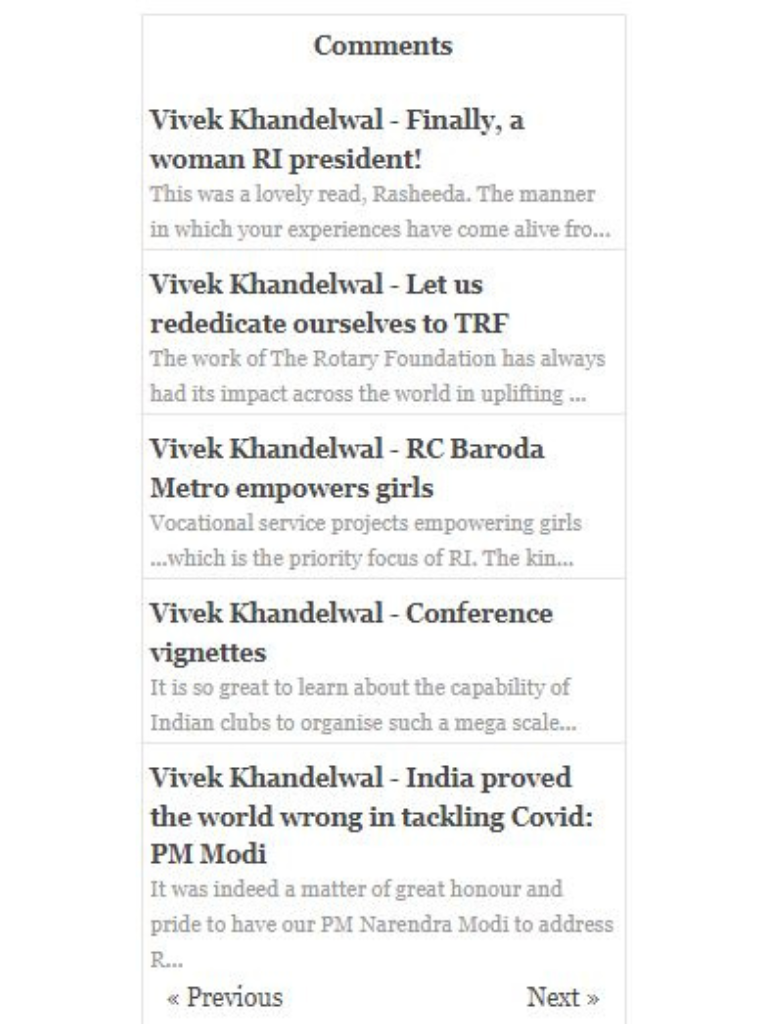Click the 'Vocational service projects empowering girls' excerpt
This screenshot has width=768, height=1024.
(x=366, y=541)
